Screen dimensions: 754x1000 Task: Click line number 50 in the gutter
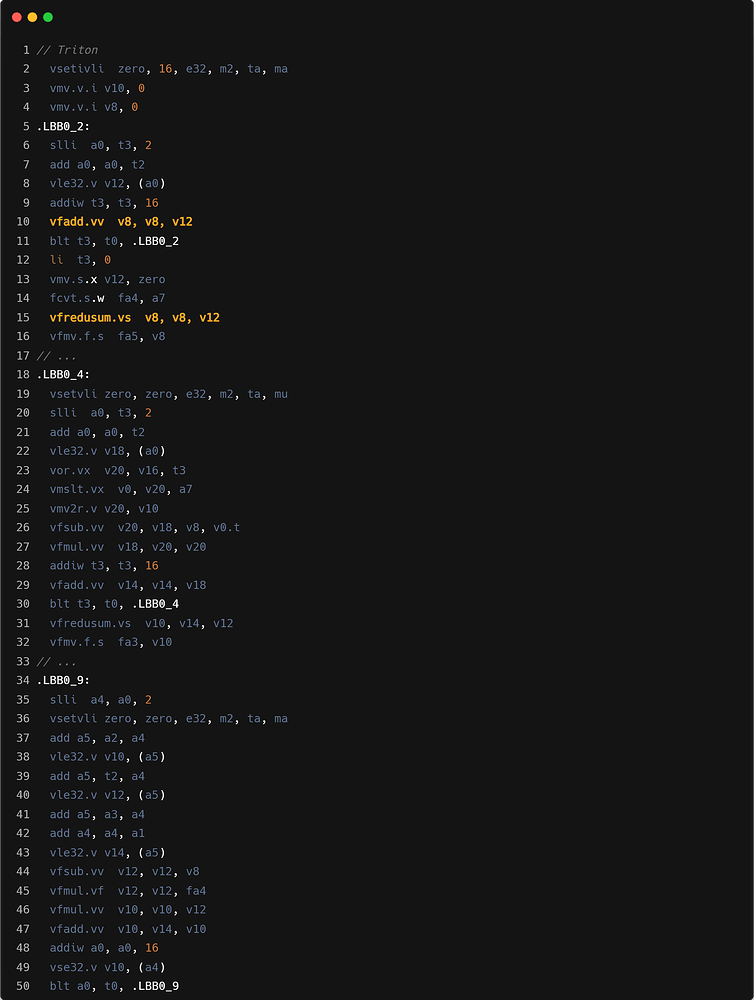[23, 987]
